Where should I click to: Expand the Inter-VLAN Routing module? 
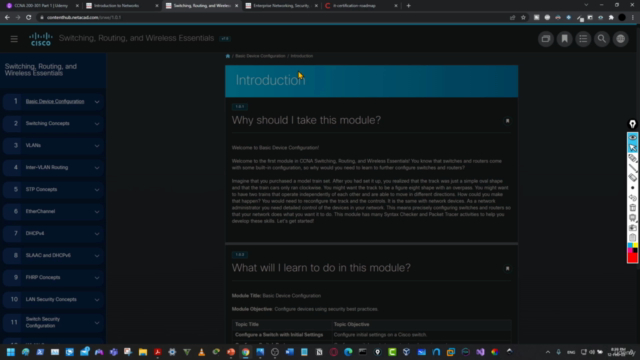point(97,168)
